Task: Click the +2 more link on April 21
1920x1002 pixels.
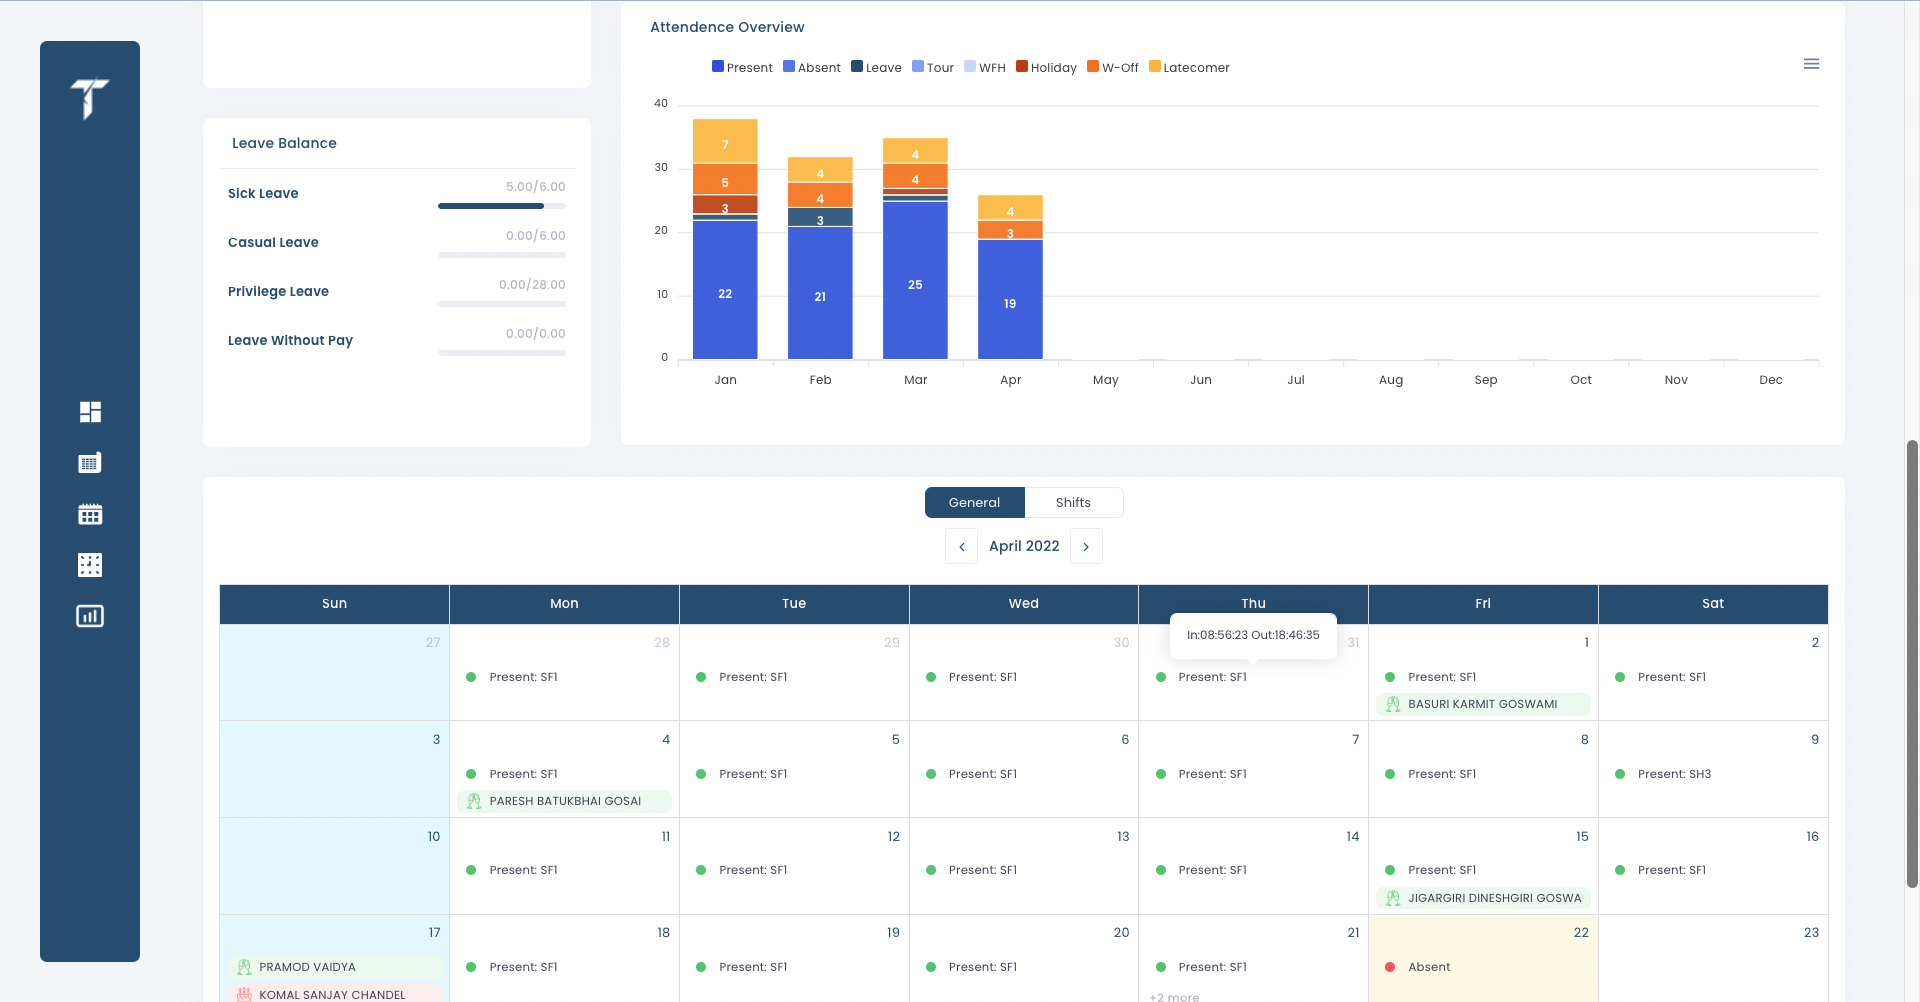Action: coord(1175,996)
